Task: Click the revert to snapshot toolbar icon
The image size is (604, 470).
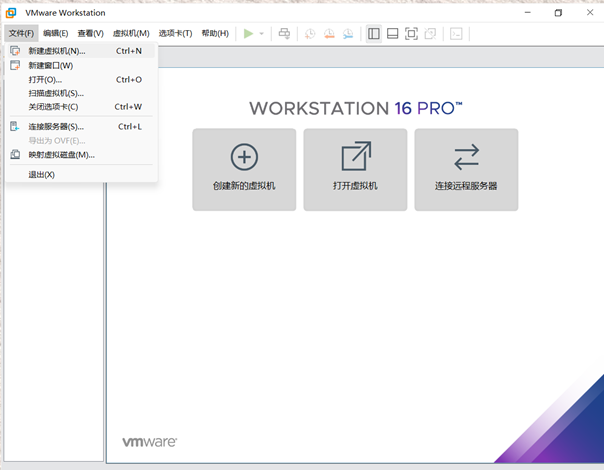Action: click(x=329, y=34)
